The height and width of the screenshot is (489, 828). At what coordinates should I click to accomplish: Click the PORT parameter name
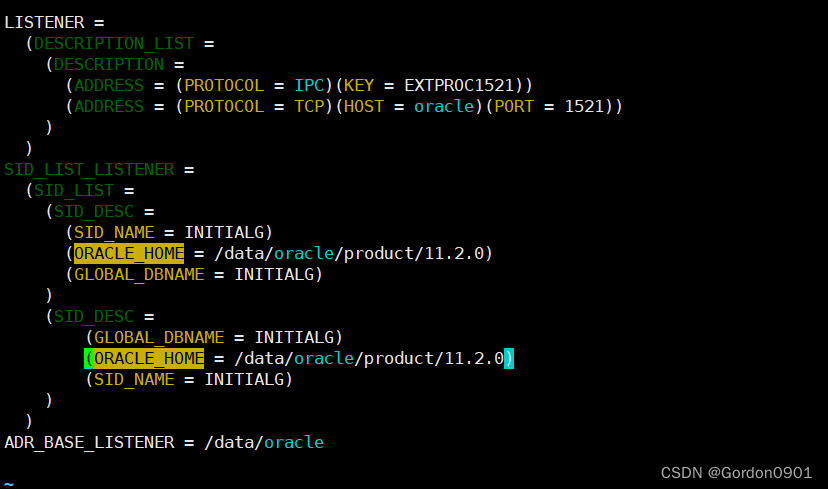pos(514,107)
